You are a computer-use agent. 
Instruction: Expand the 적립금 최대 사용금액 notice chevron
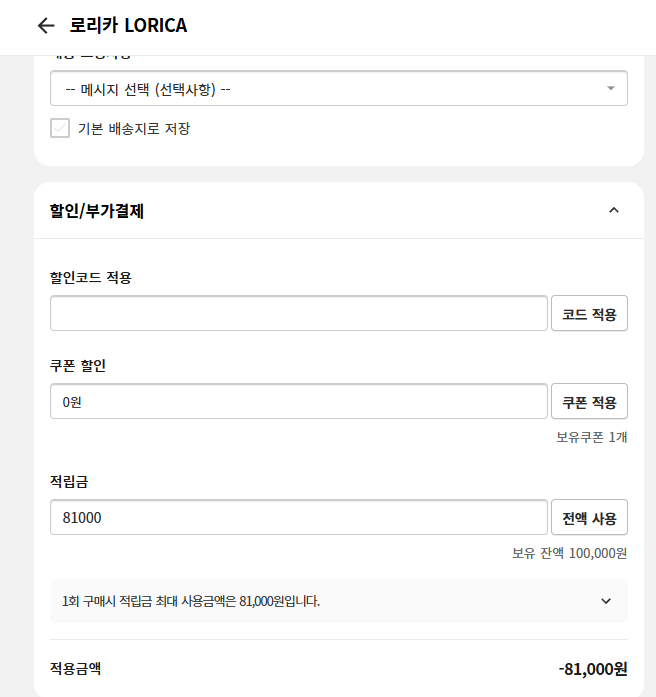(606, 601)
